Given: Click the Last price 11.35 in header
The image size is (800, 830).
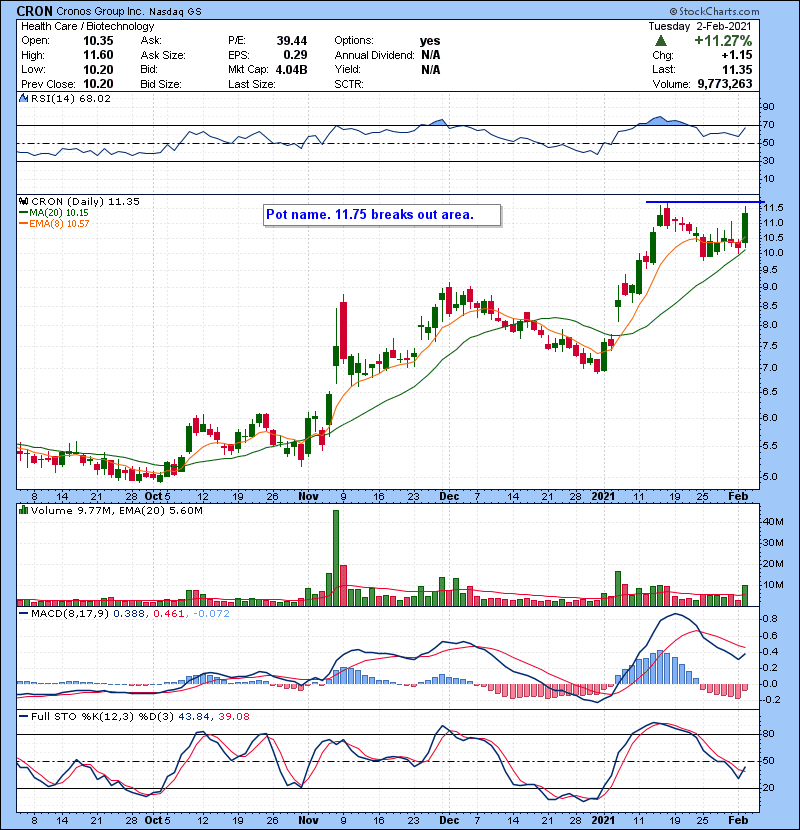Looking at the screenshot, I should [738, 70].
